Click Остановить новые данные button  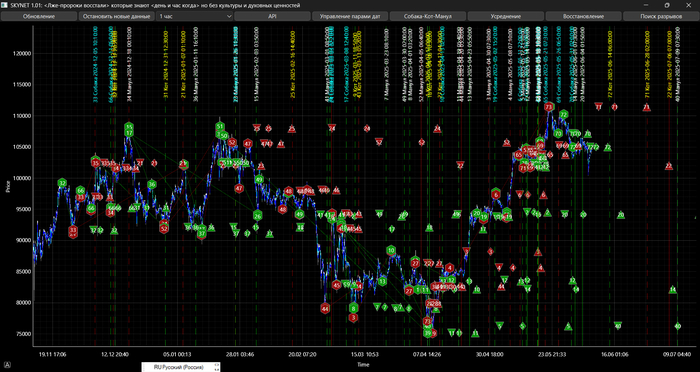[117, 17]
